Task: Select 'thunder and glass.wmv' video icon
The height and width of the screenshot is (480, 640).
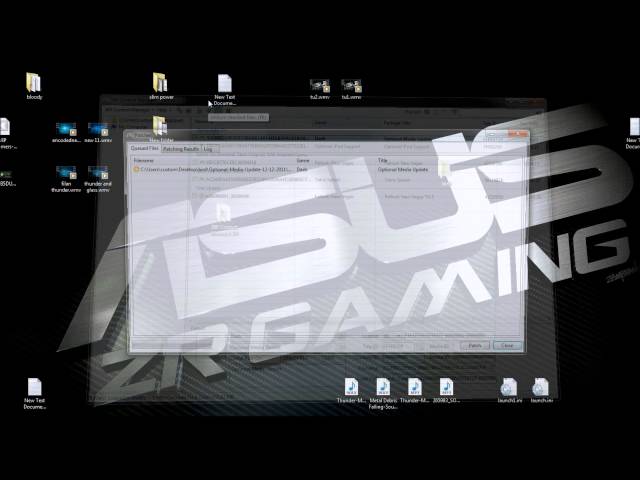Action: (98, 179)
